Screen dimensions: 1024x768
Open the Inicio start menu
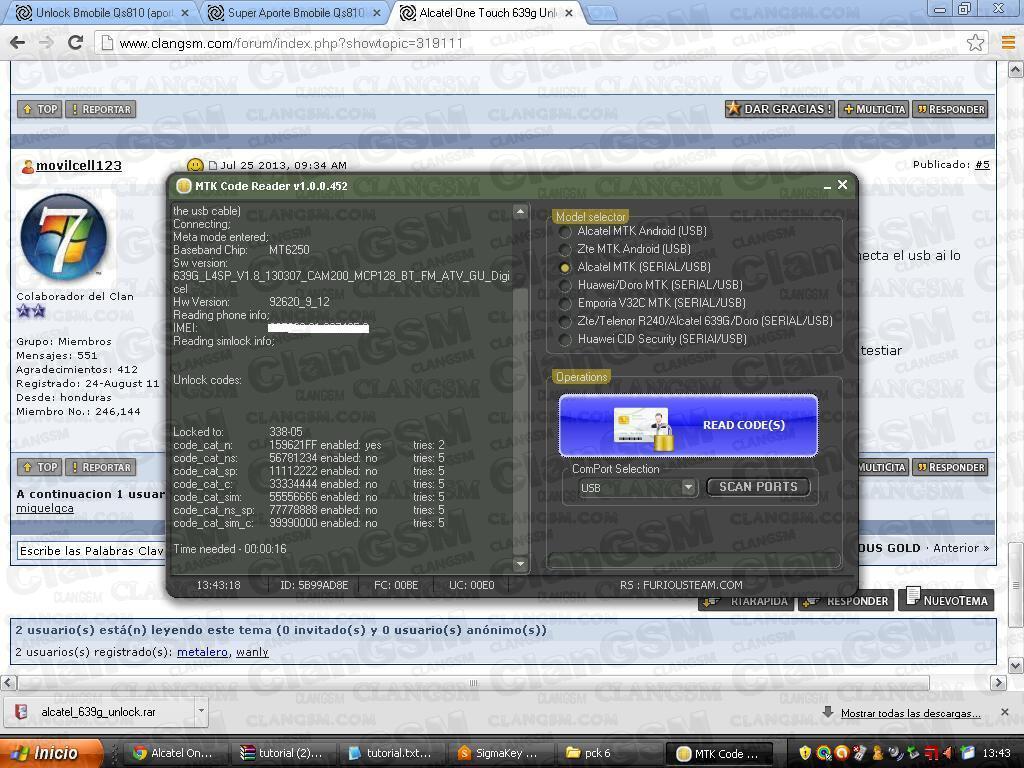point(51,753)
